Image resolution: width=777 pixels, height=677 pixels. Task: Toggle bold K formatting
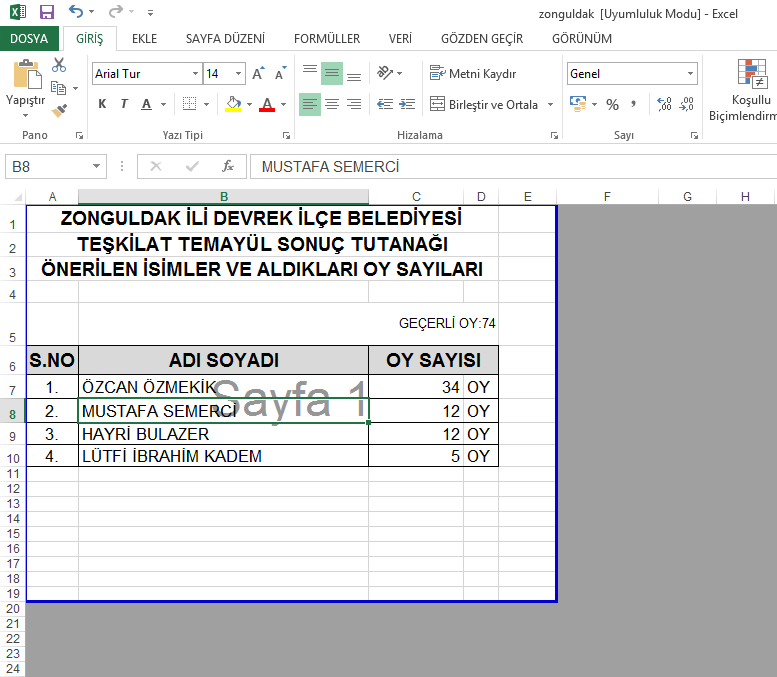tap(102, 104)
